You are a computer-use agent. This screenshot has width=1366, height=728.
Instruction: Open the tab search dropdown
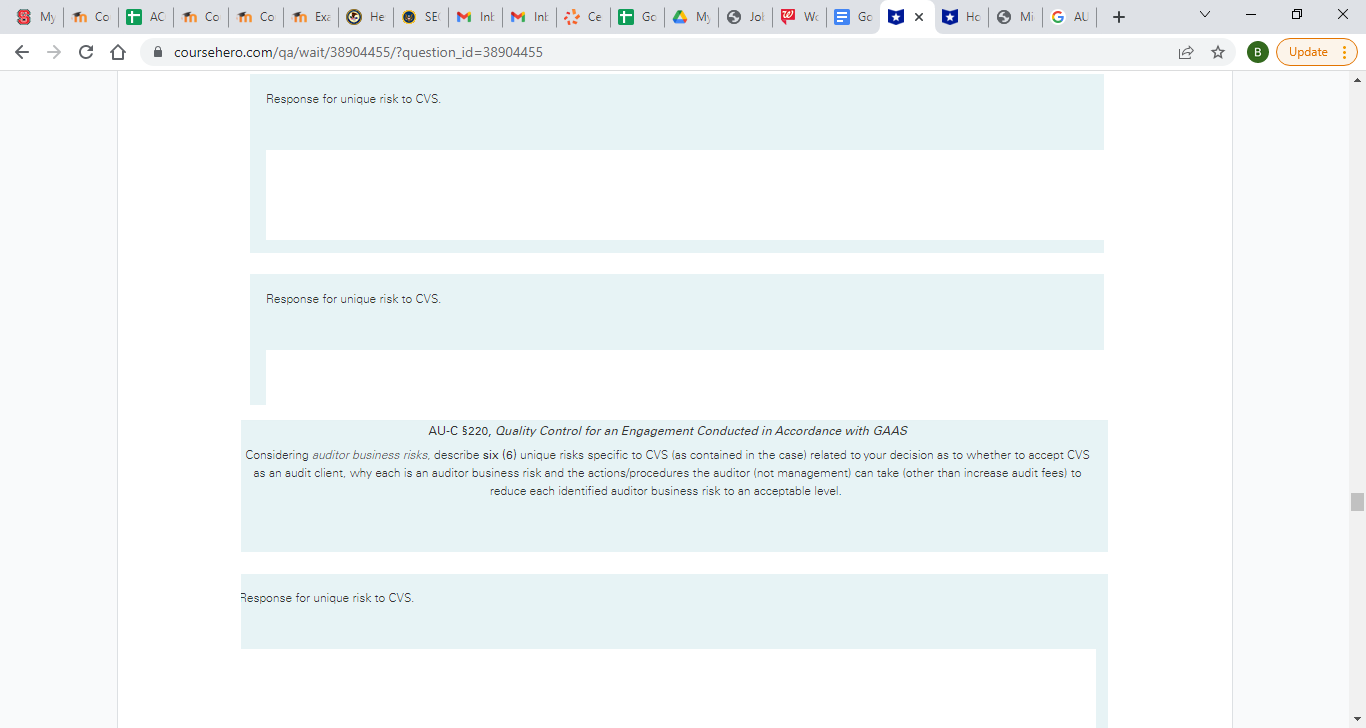[1204, 15]
